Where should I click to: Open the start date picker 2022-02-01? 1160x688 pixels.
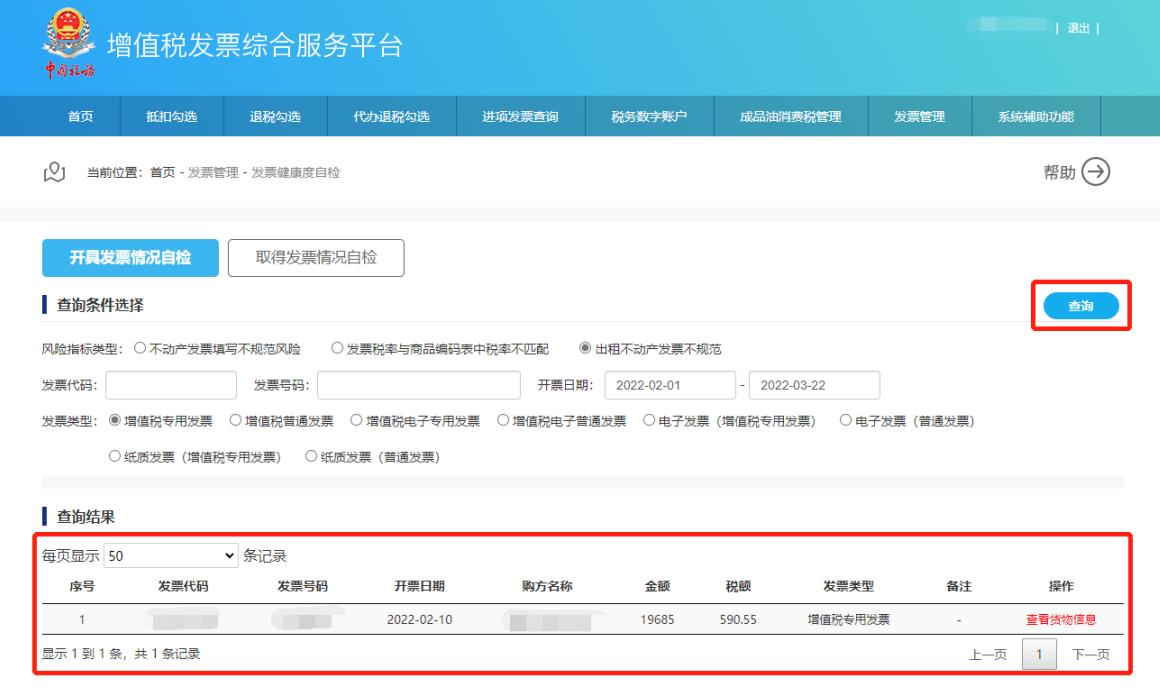664,385
